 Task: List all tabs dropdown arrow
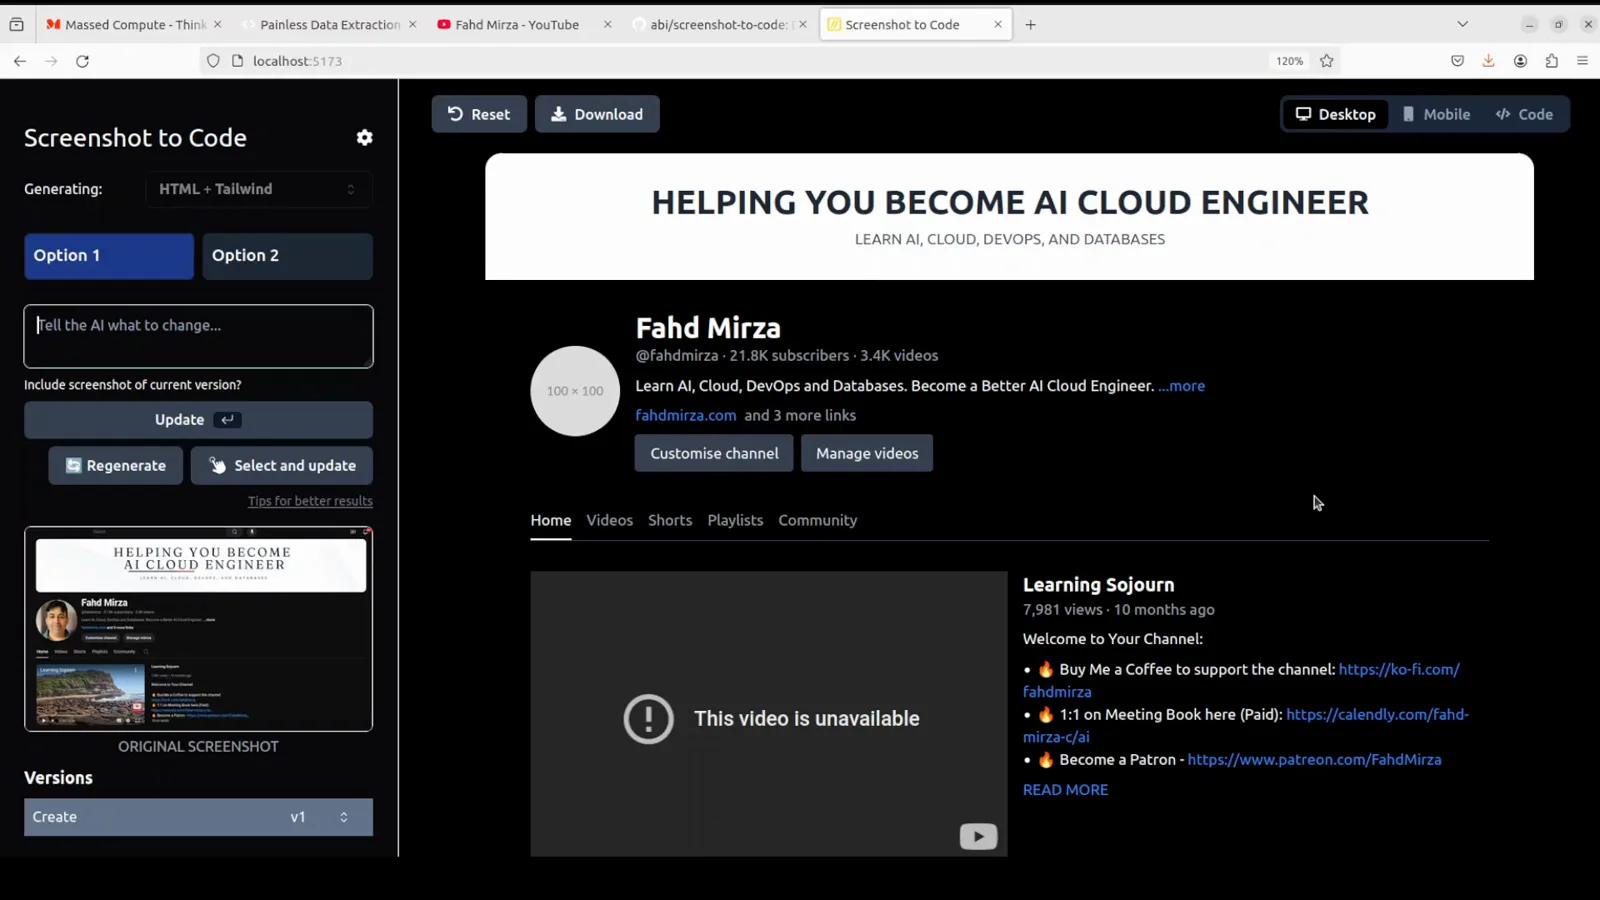pyautogui.click(x=1462, y=24)
